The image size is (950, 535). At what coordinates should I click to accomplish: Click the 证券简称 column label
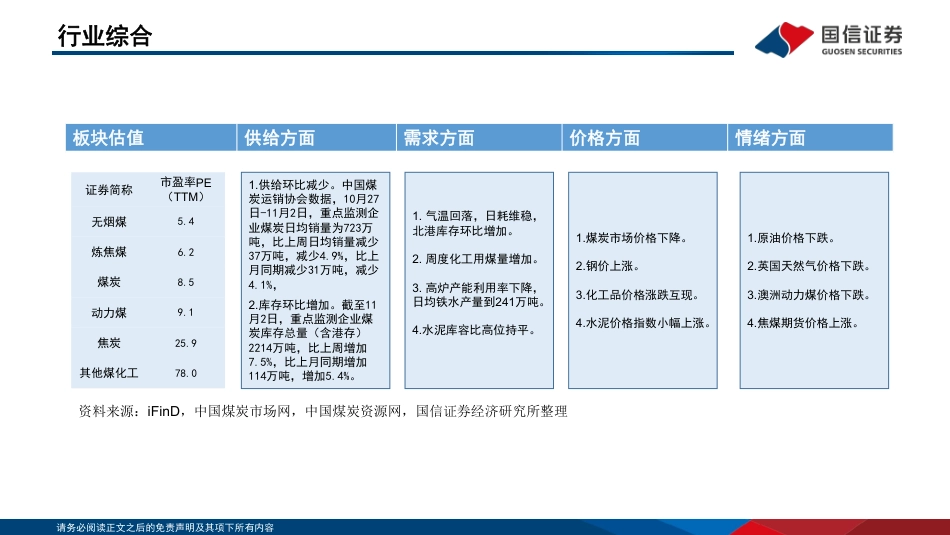[108, 190]
